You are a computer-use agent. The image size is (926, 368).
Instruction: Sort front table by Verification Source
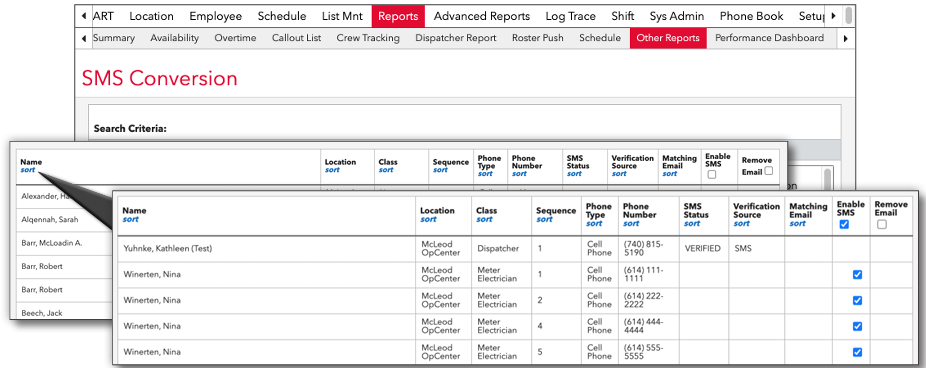coord(741,223)
